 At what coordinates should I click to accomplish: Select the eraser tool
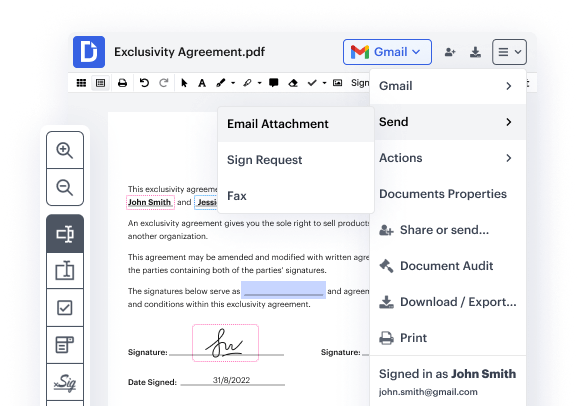tap(293, 83)
